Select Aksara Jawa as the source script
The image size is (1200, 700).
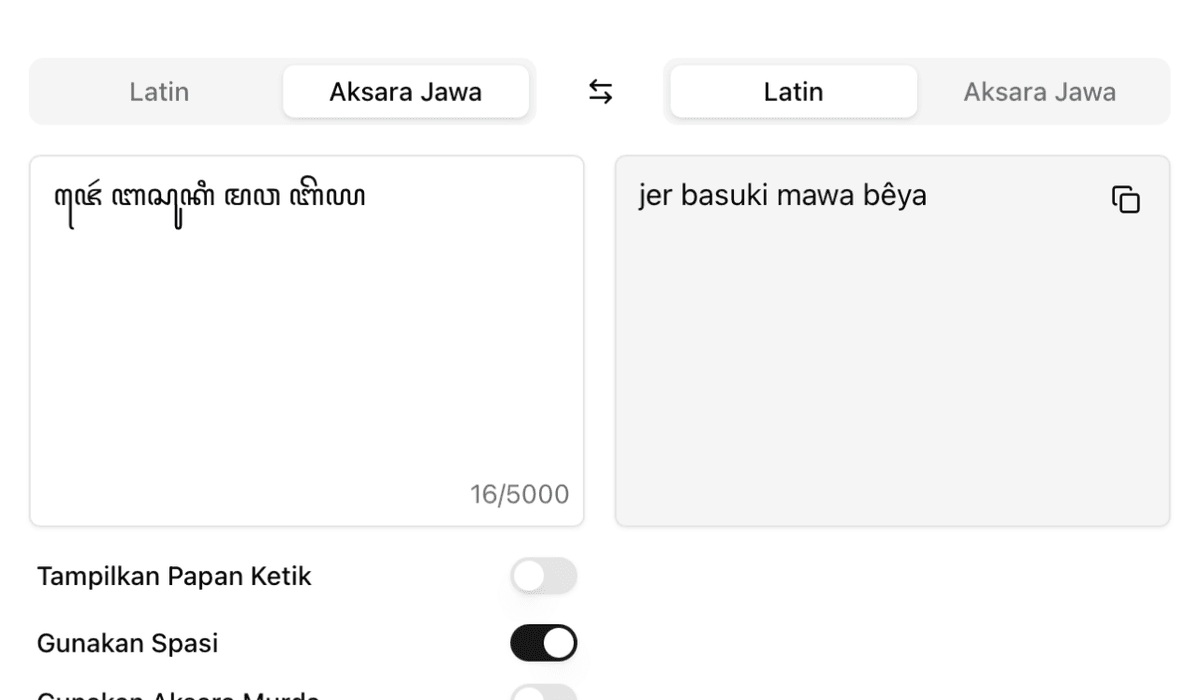(405, 92)
